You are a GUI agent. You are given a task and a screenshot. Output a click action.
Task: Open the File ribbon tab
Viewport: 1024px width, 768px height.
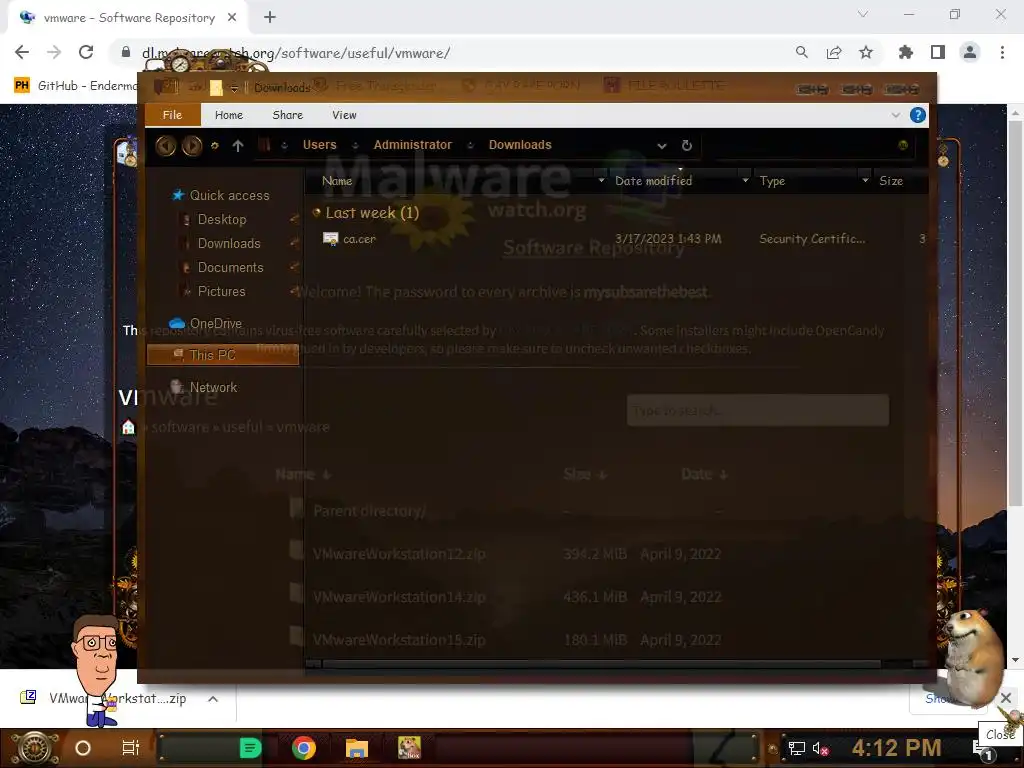[172, 115]
